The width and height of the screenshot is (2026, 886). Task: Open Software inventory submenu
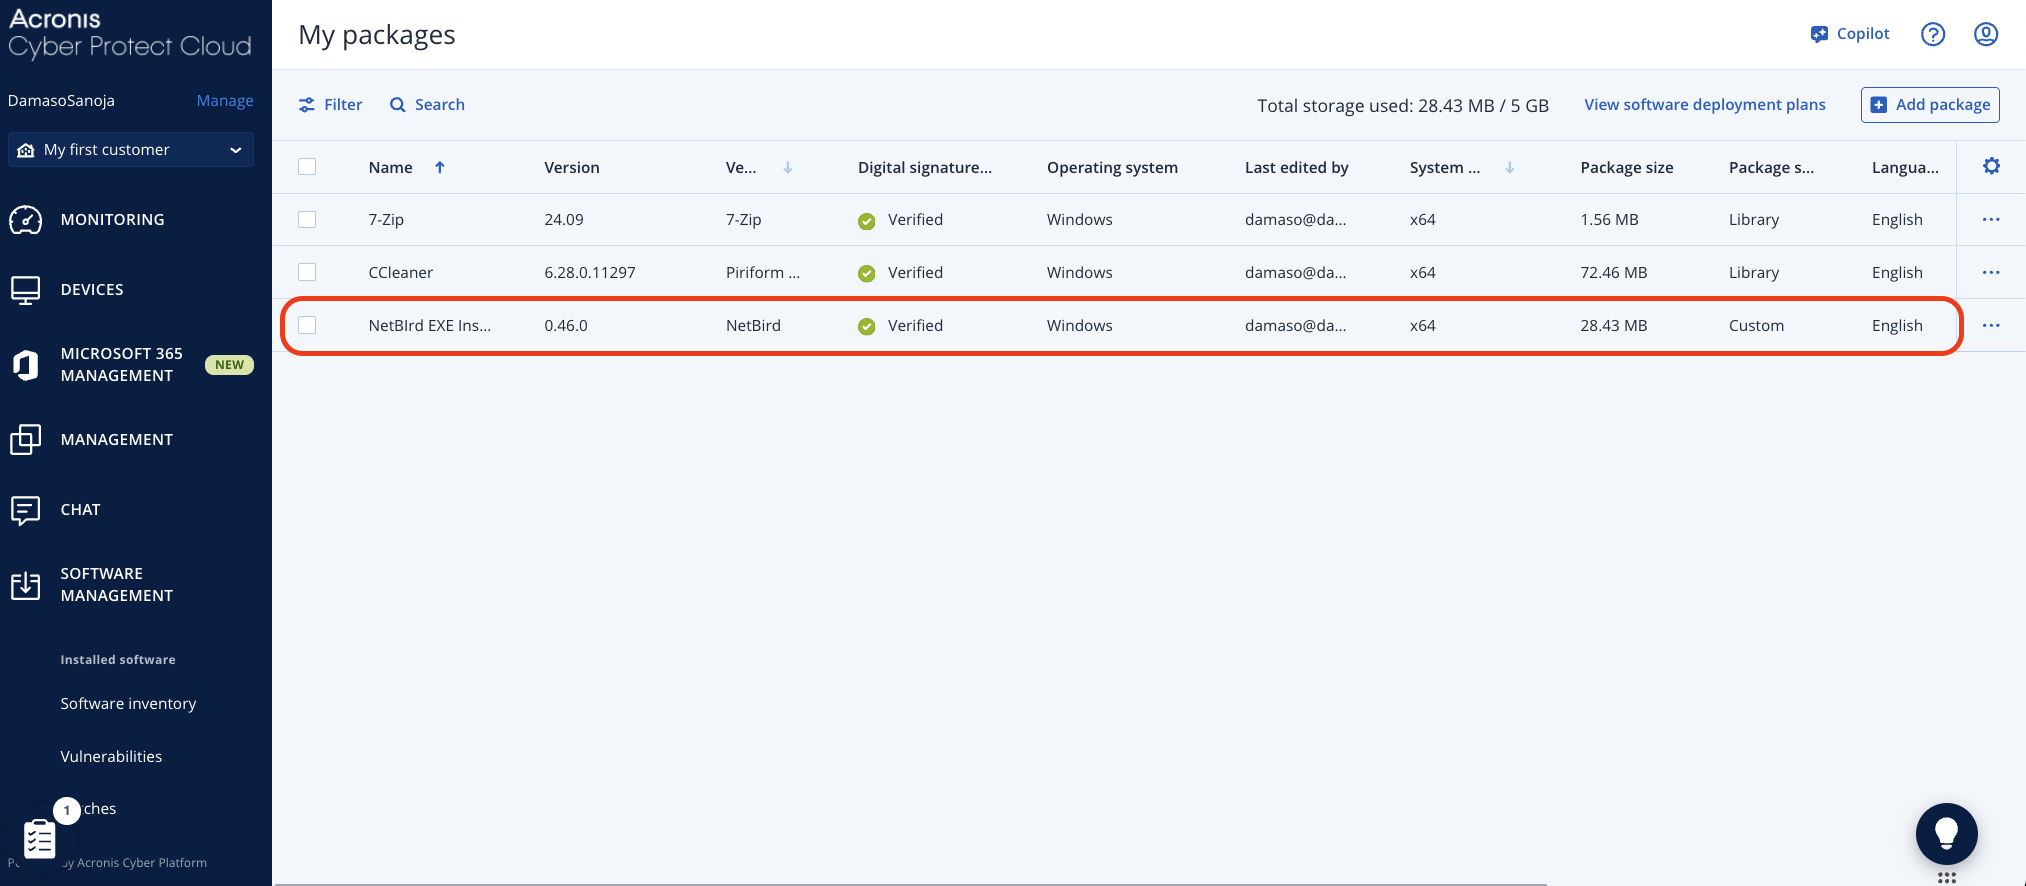pyautogui.click(x=128, y=704)
